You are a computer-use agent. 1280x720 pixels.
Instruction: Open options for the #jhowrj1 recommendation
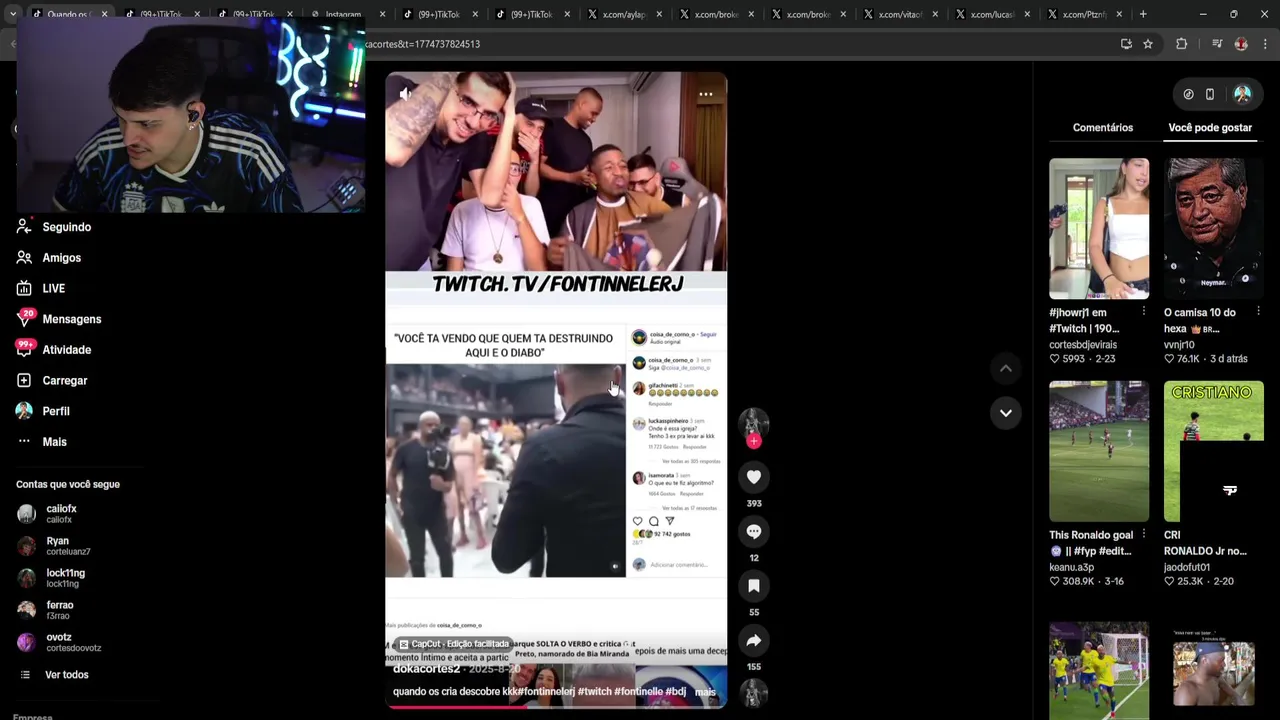(1143, 311)
